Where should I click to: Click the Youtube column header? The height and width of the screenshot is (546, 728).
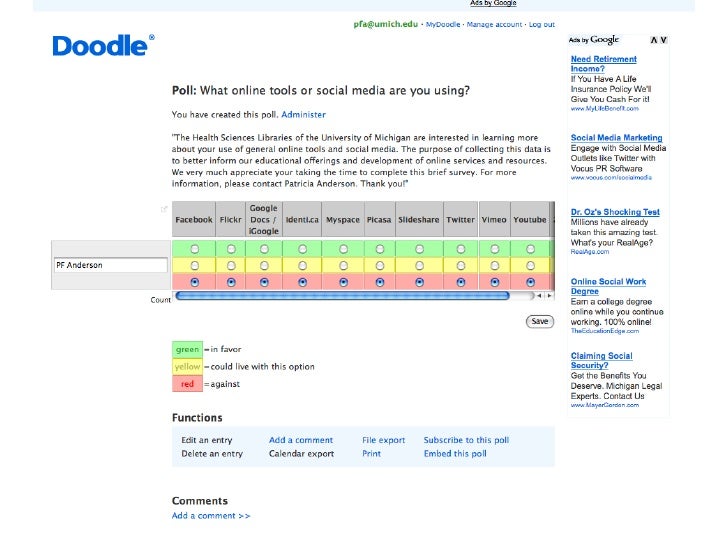pos(530,220)
